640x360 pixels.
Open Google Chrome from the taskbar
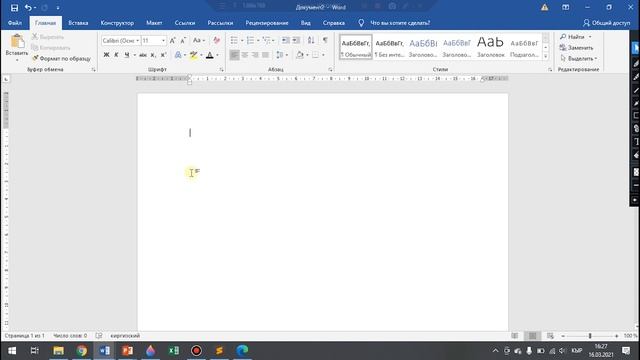[82, 351]
